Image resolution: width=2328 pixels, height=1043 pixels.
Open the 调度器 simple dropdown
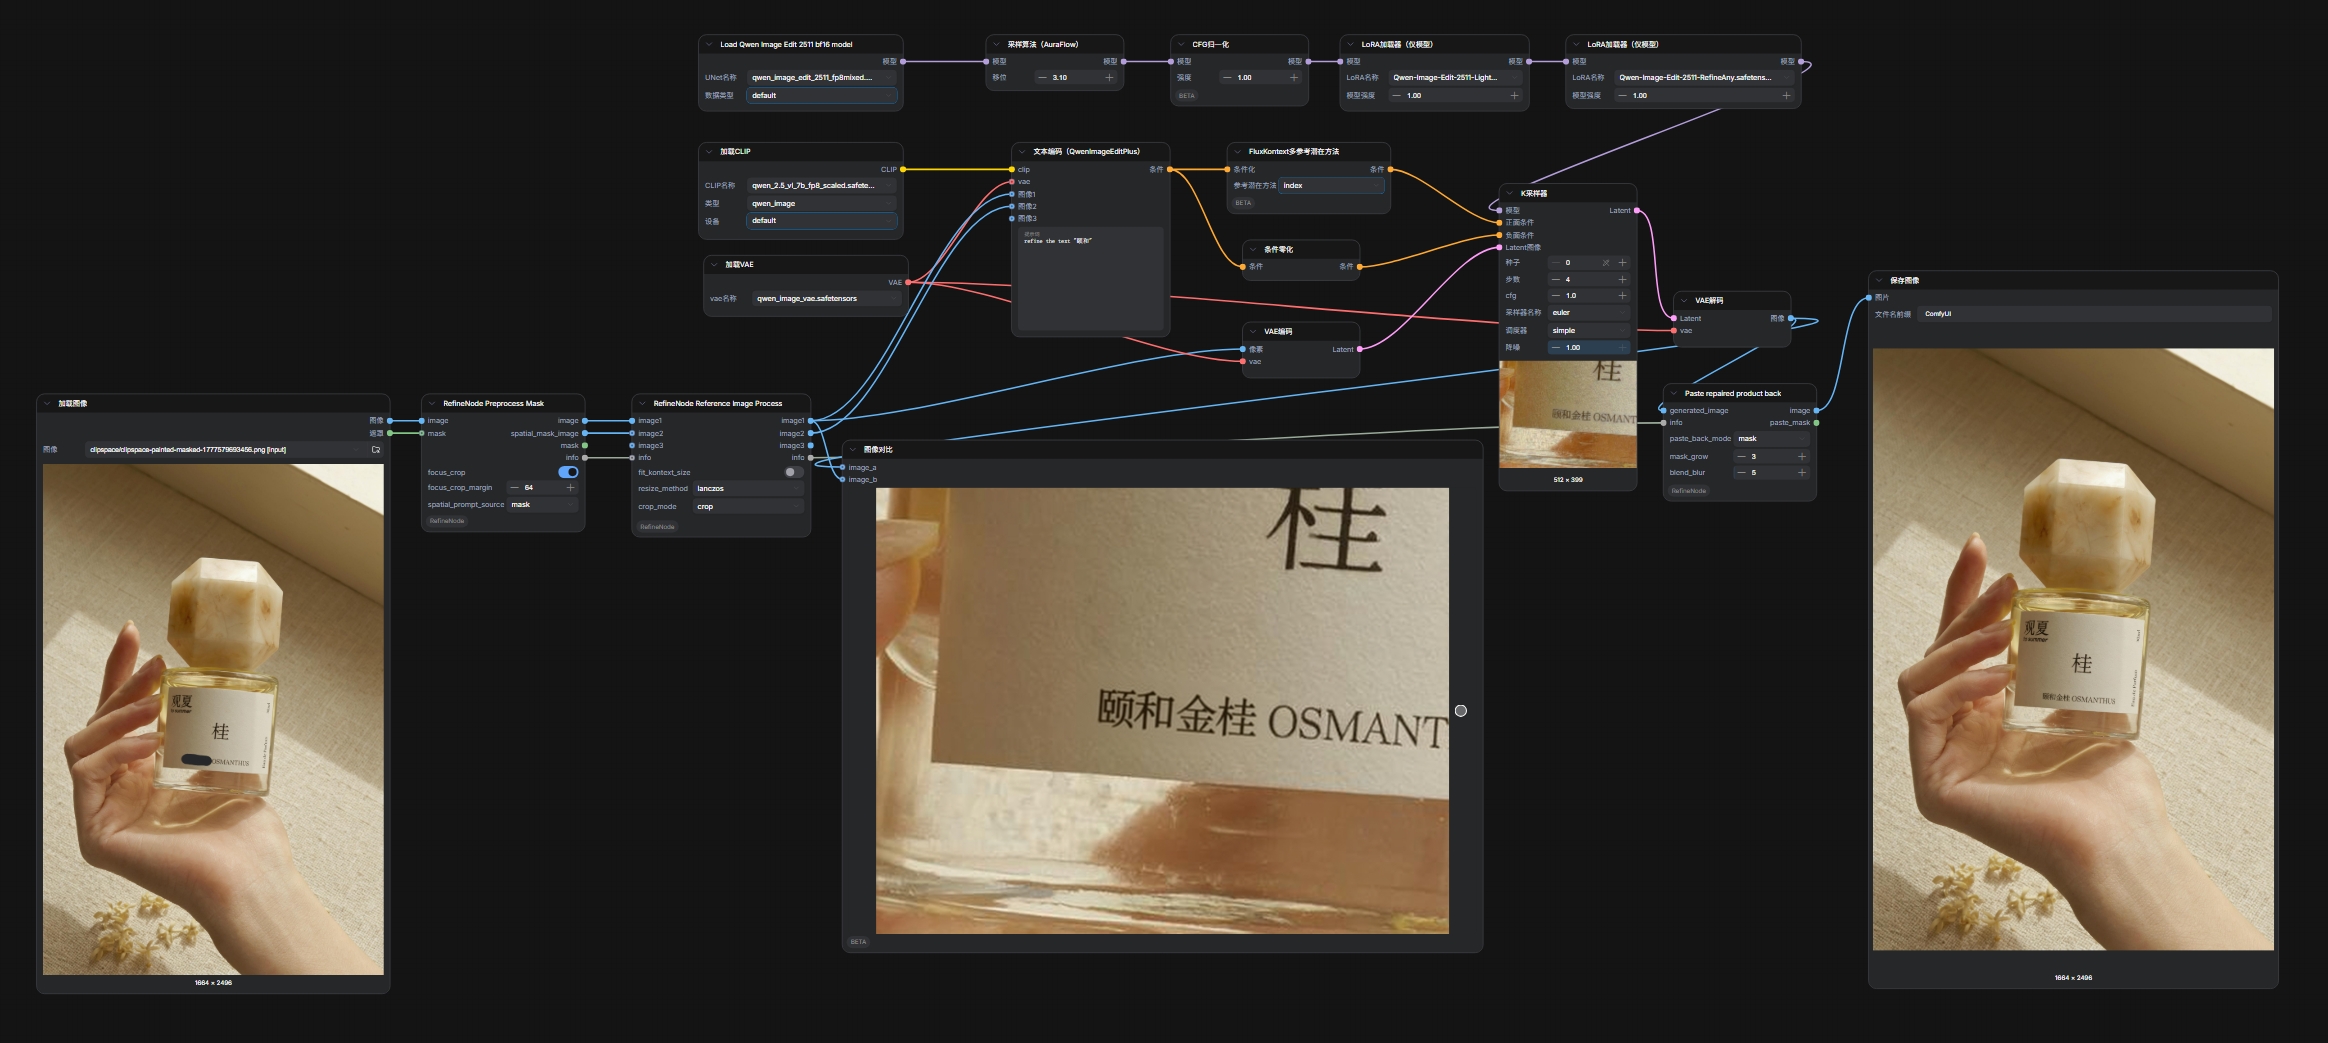(x=1589, y=331)
